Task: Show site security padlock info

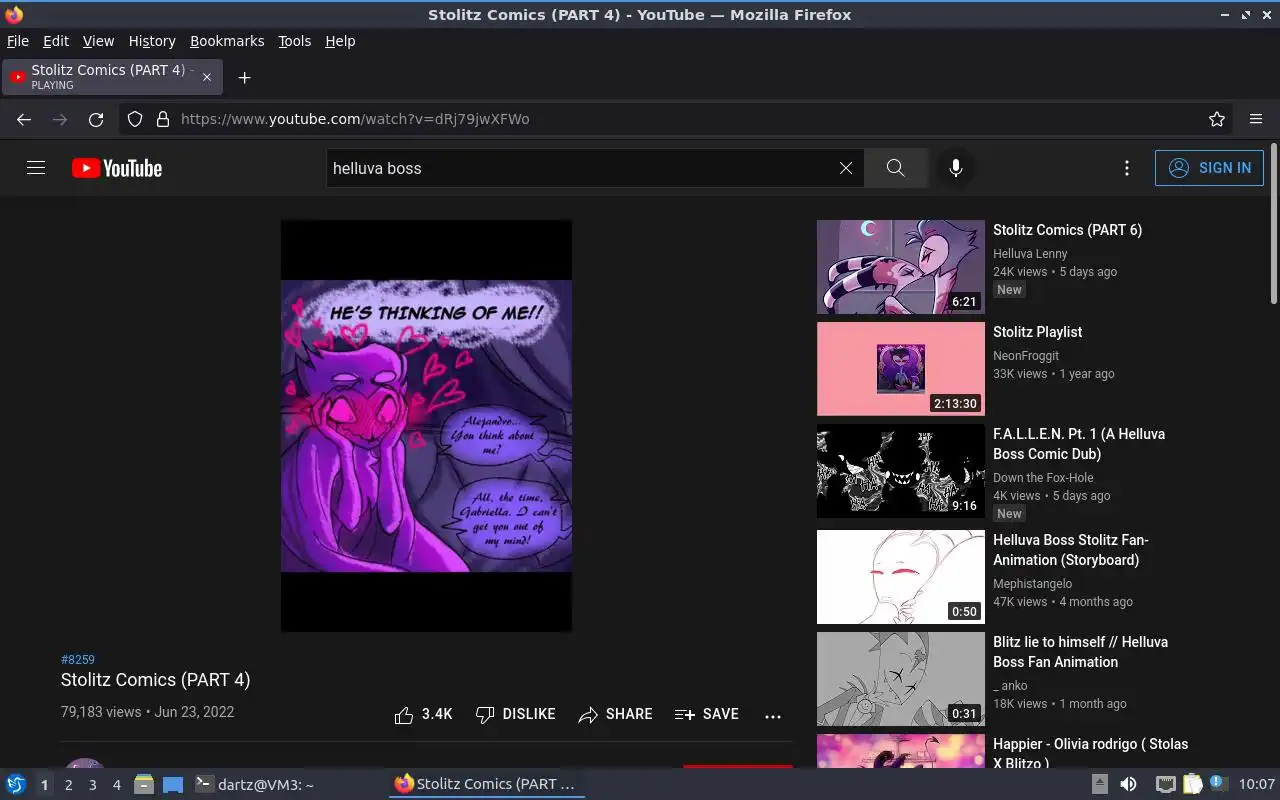Action: click(163, 119)
